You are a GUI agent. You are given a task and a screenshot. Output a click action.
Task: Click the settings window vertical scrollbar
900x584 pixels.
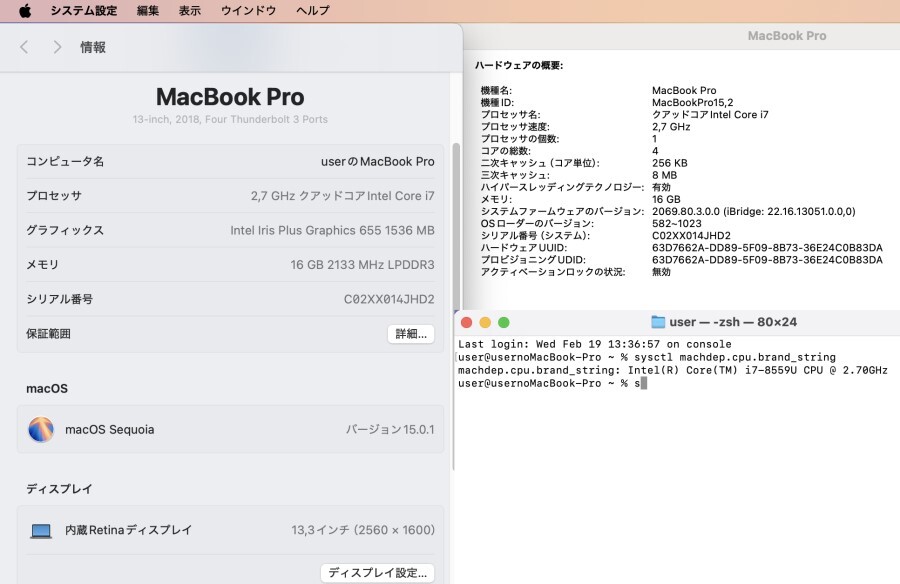pyautogui.click(x=456, y=227)
